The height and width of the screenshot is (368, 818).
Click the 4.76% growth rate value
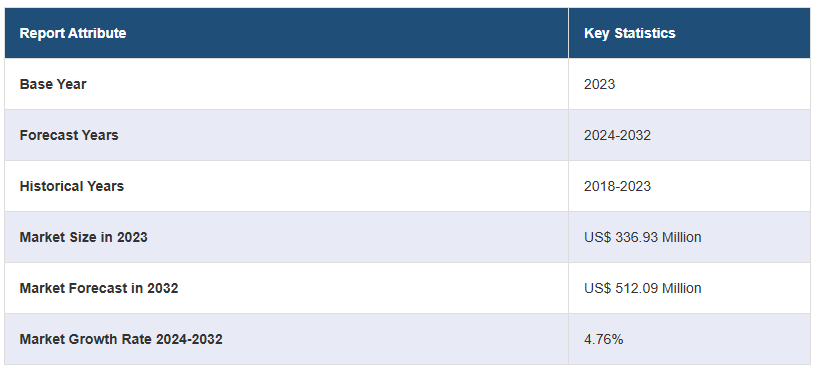coord(603,339)
